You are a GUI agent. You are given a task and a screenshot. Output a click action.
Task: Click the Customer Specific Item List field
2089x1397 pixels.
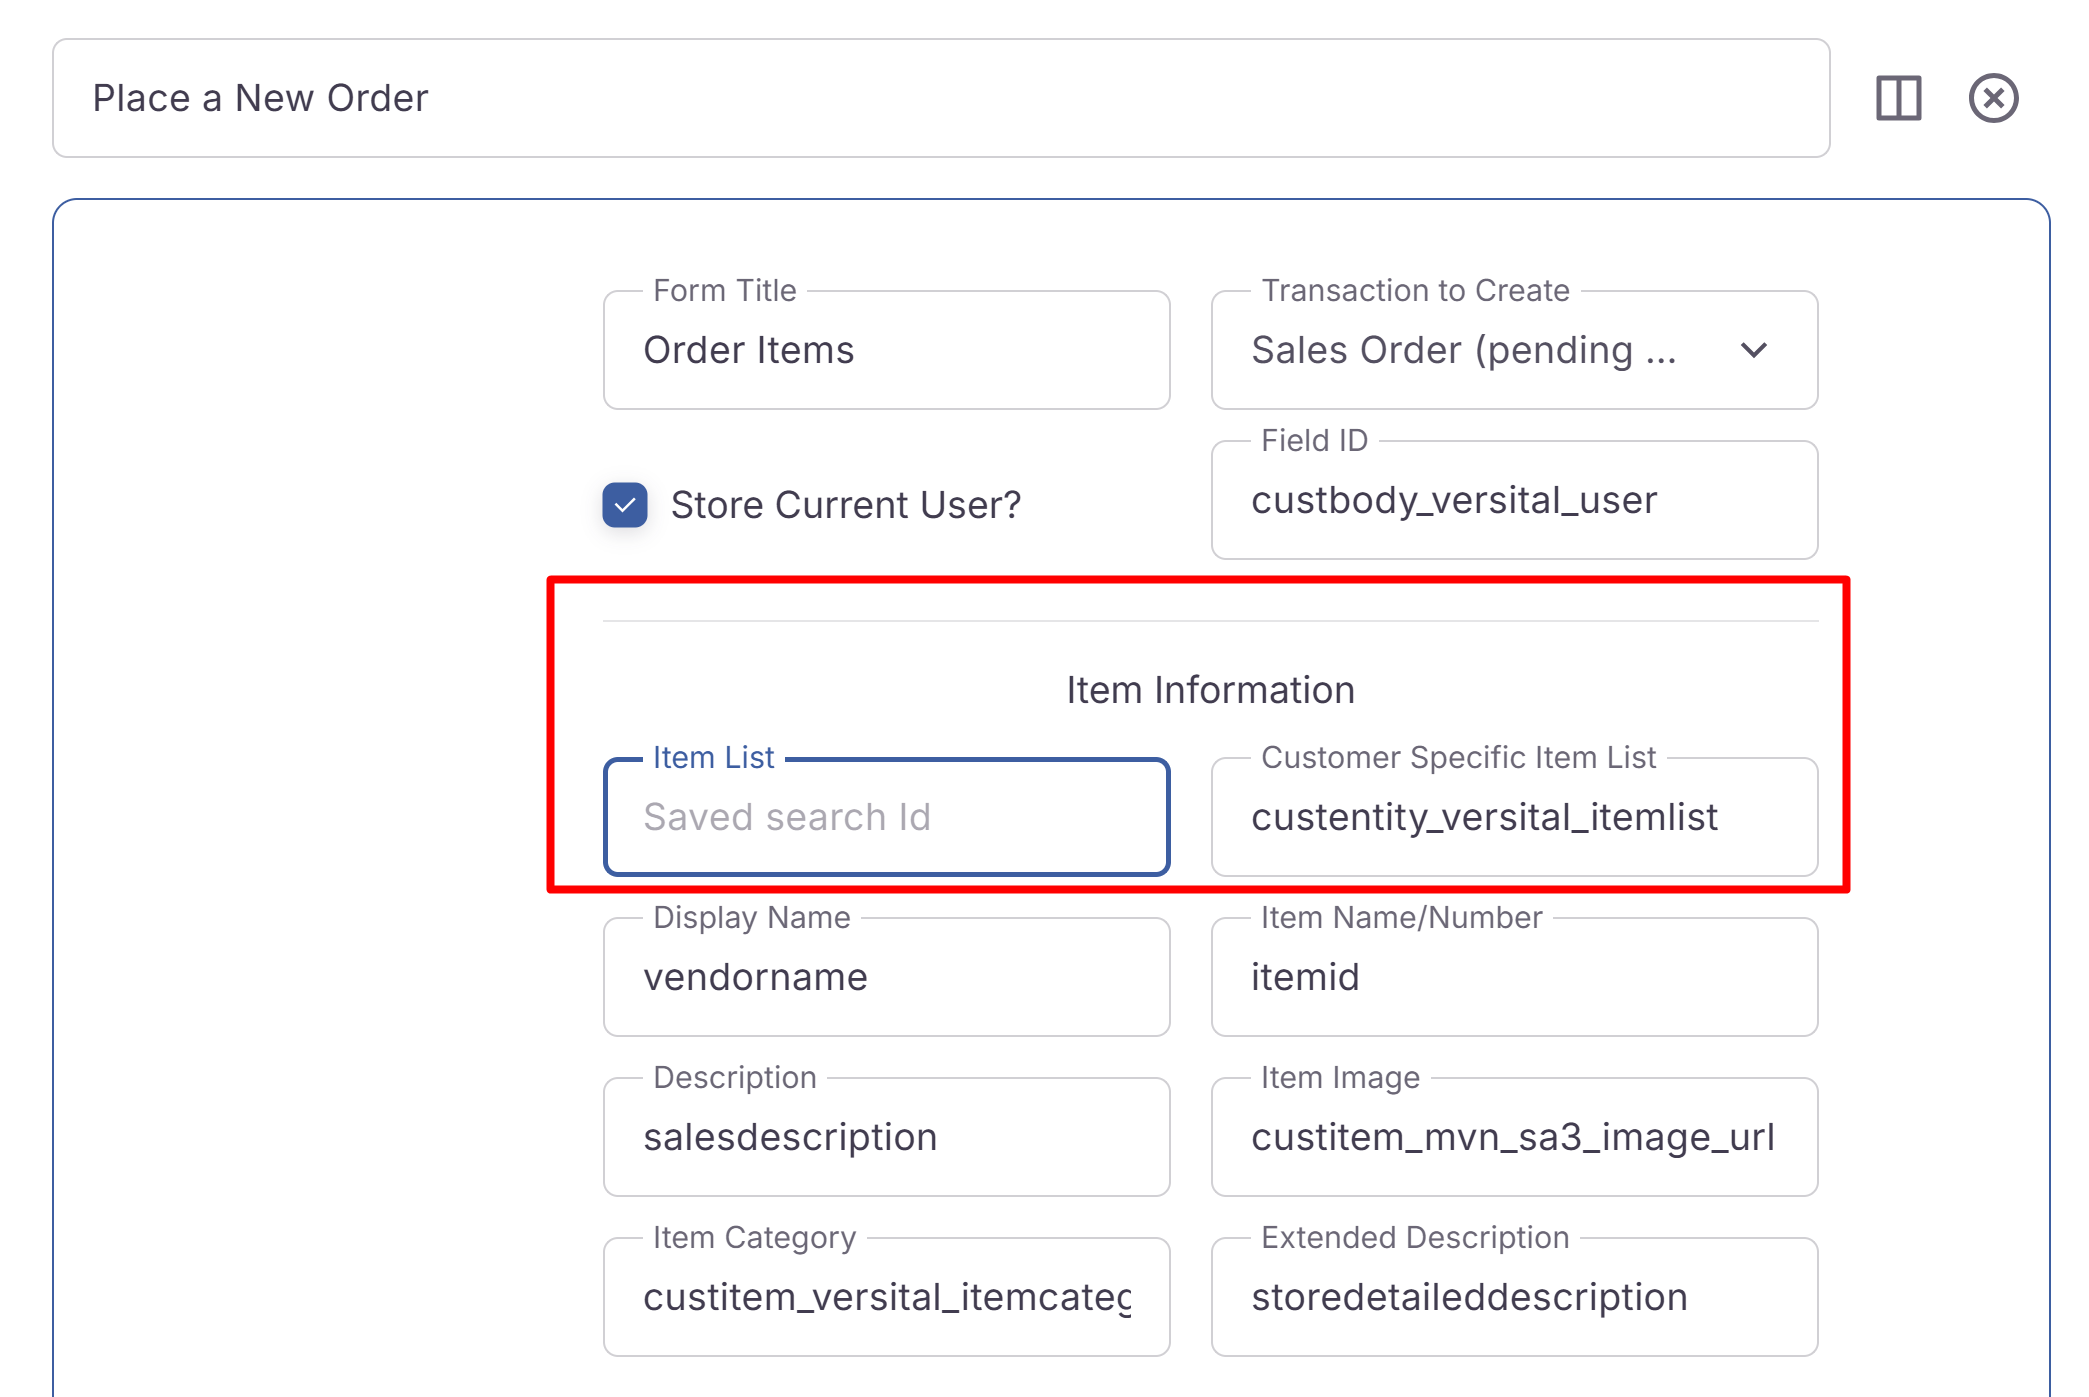[x=1513, y=817]
